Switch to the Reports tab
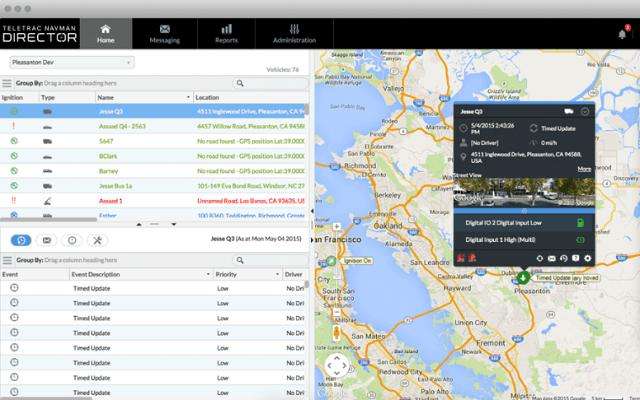The image size is (640, 400). [x=227, y=34]
